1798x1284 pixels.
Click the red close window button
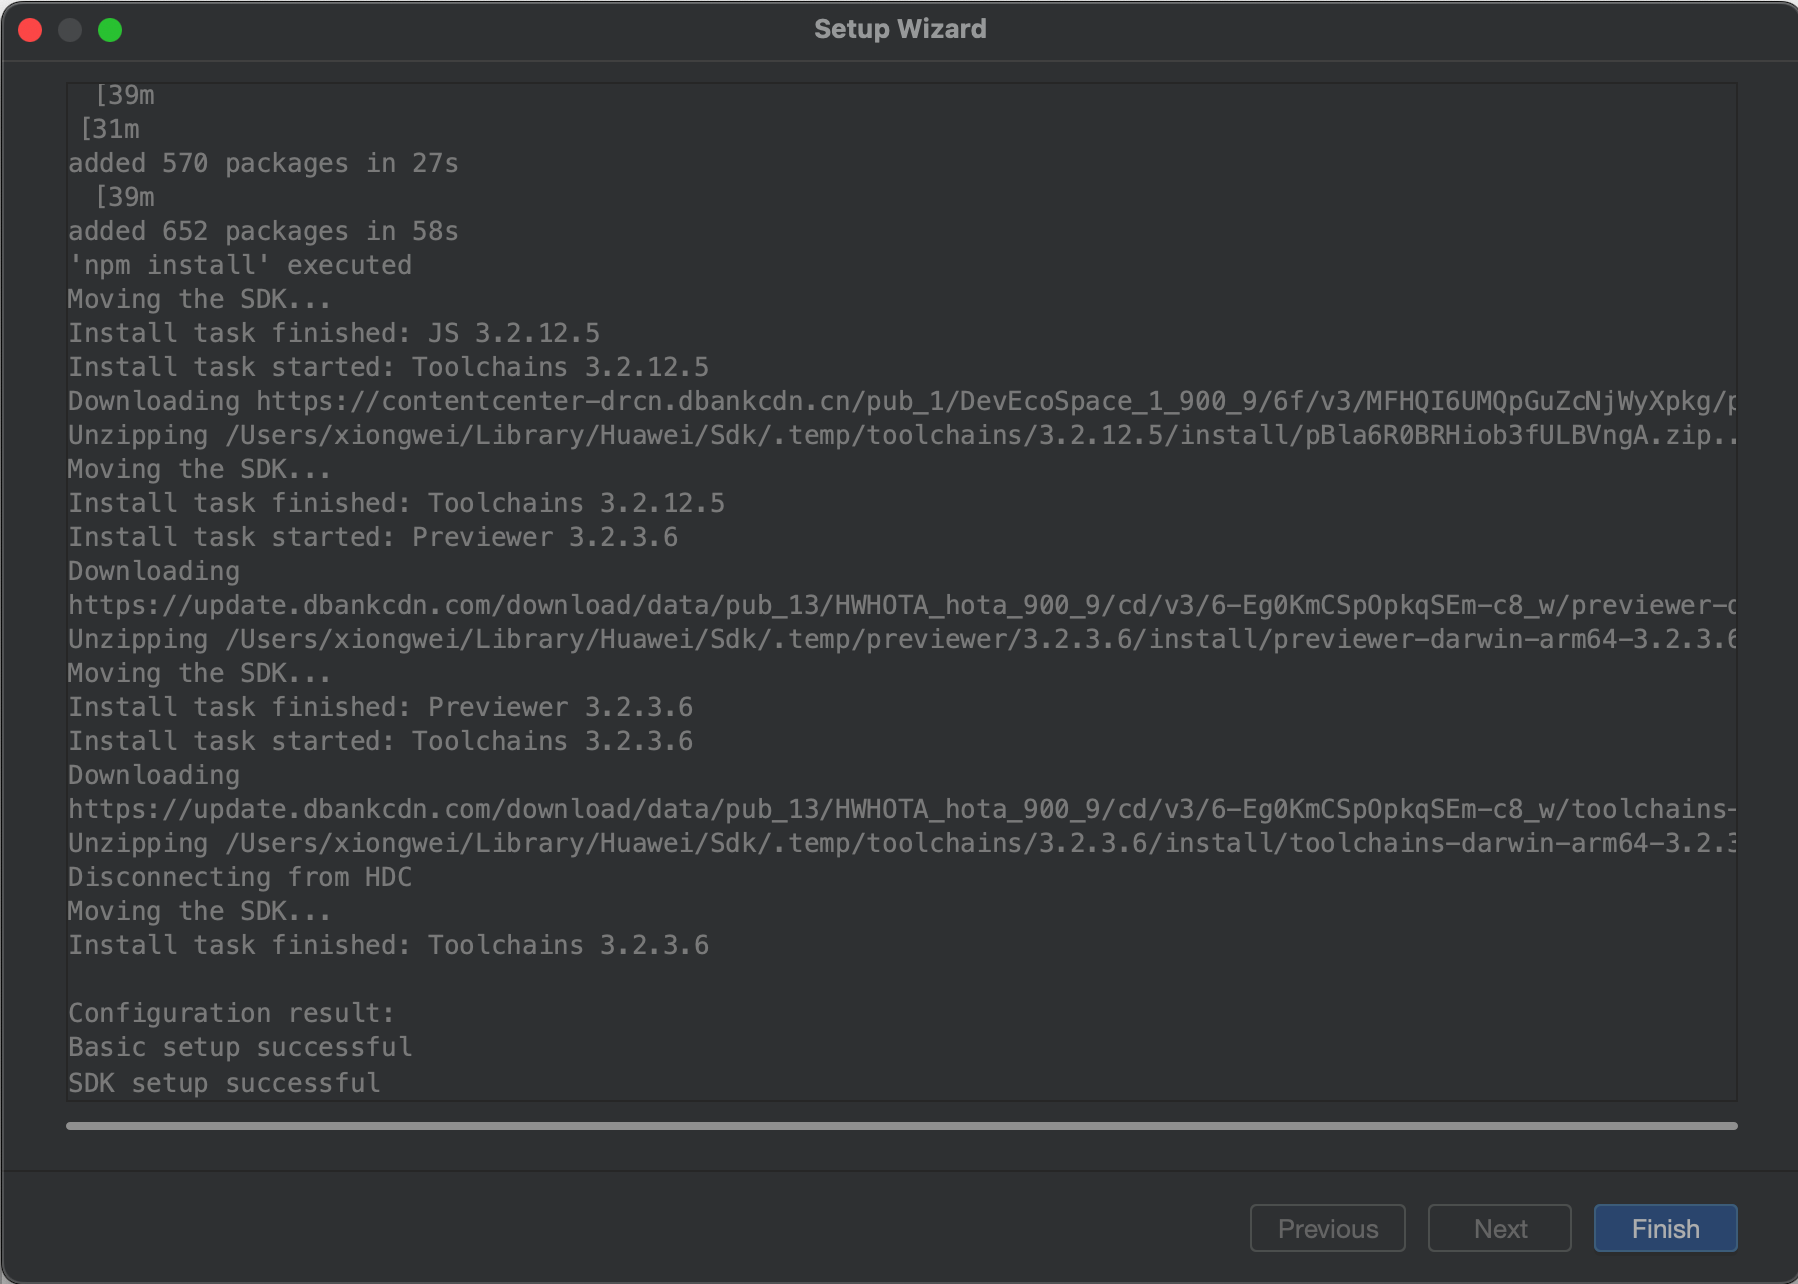point(30,30)
